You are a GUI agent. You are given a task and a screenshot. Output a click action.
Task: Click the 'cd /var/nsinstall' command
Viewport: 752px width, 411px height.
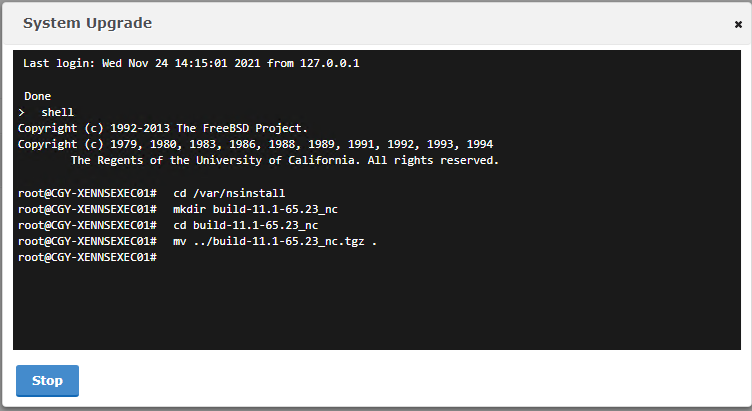(x=229, y=193)
